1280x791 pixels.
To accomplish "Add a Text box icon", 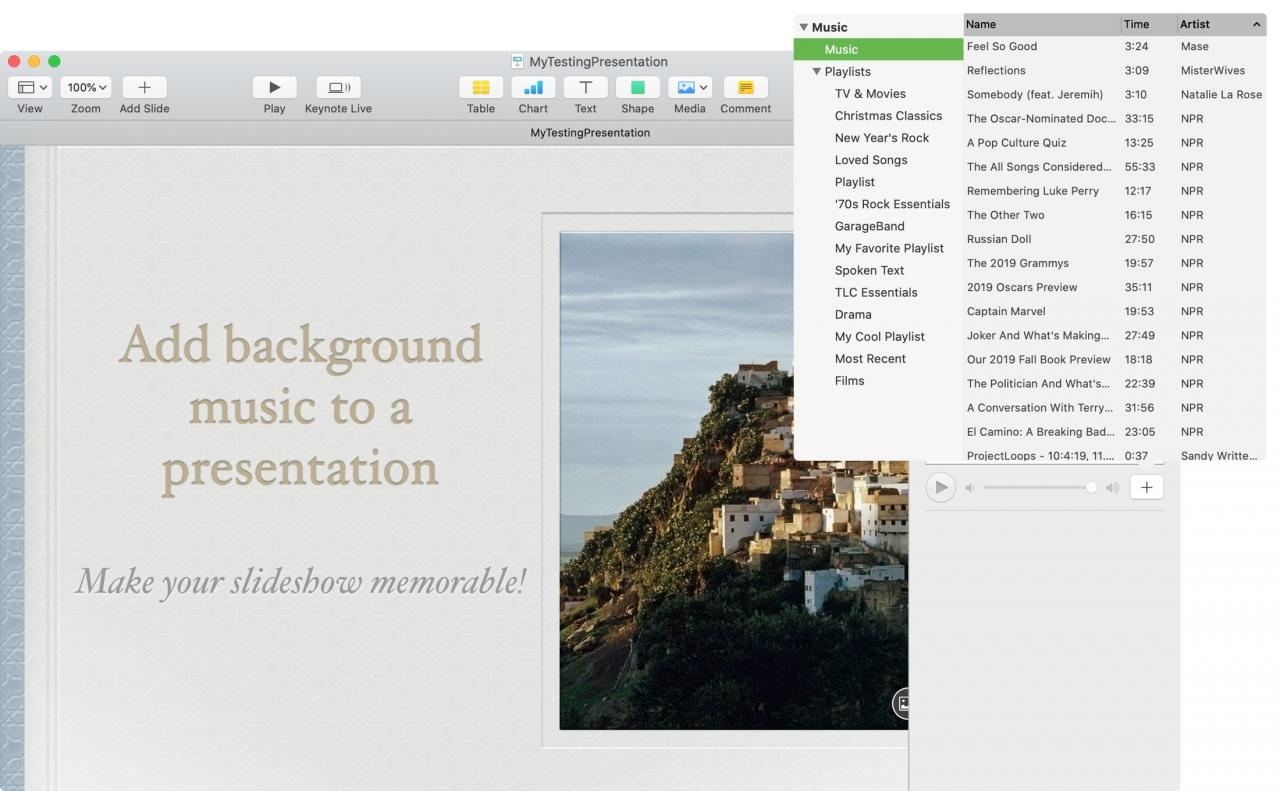I will point(585,88).
